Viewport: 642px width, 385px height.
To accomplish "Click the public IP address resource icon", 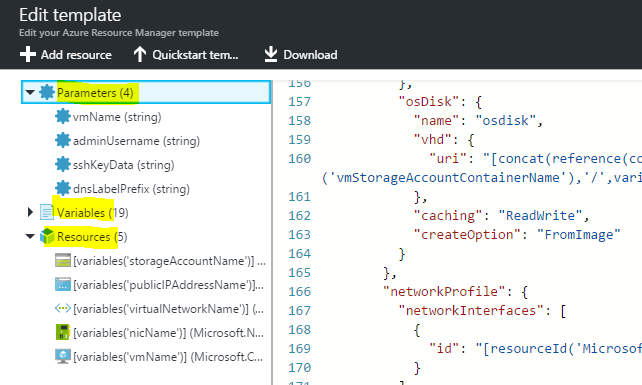I will 63,285.
